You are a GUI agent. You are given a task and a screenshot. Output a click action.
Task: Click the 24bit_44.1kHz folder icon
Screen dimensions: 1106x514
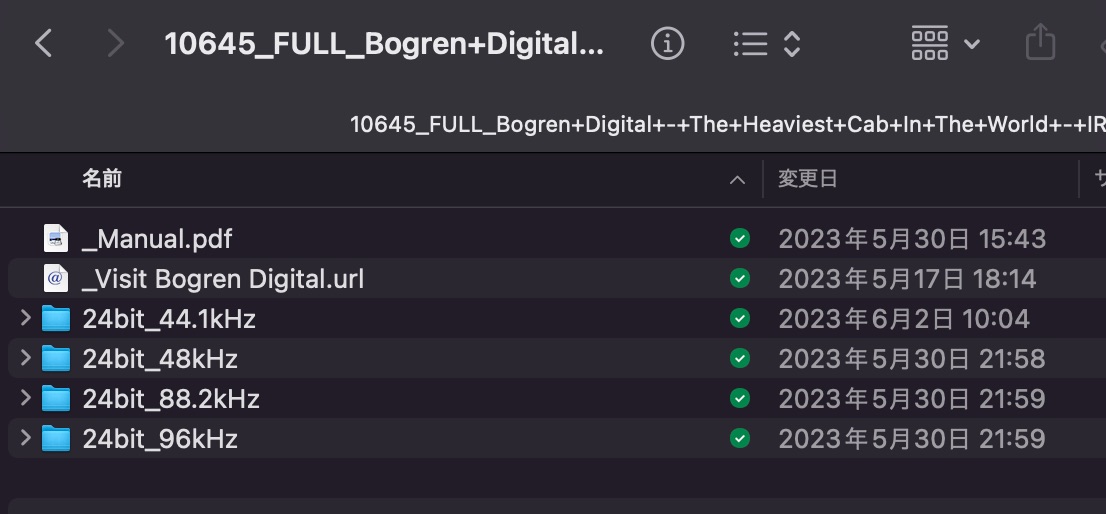coord(56,319)
